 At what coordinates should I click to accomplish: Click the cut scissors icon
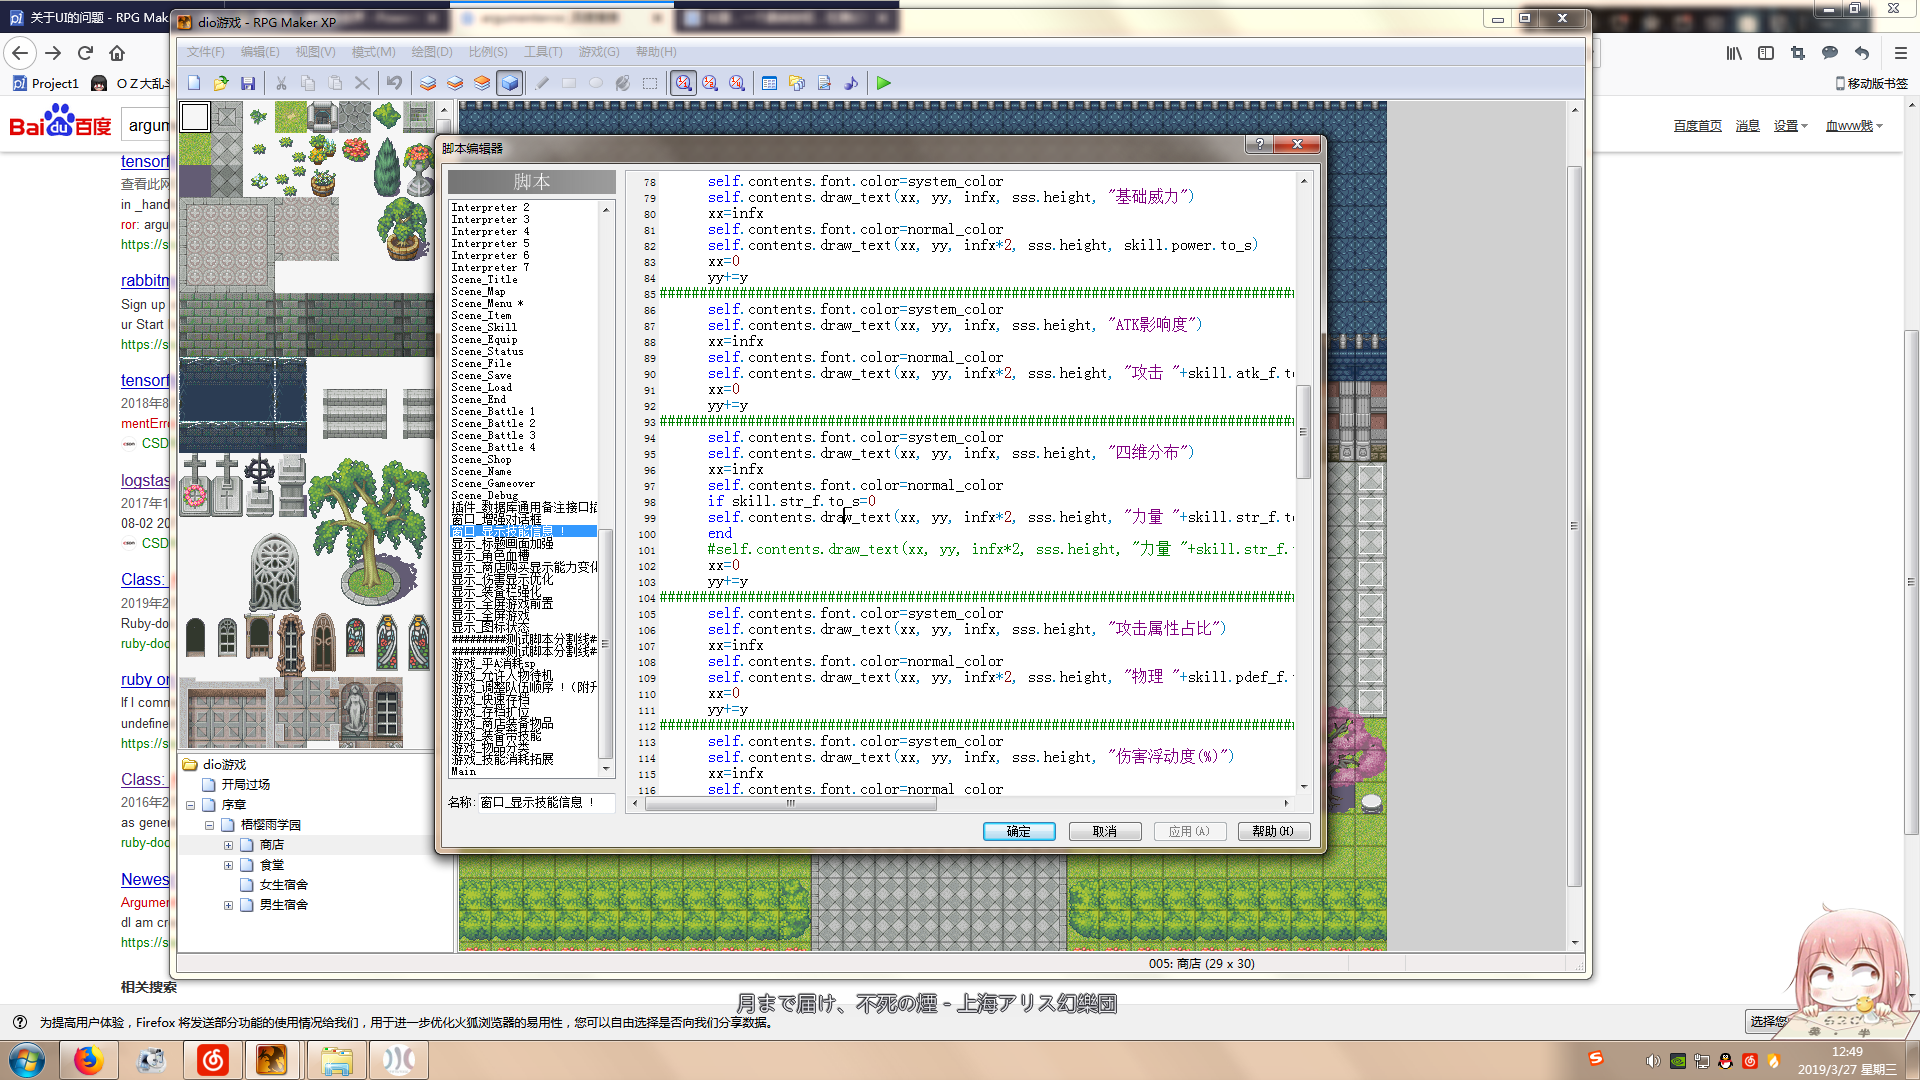tap(281, 83)
